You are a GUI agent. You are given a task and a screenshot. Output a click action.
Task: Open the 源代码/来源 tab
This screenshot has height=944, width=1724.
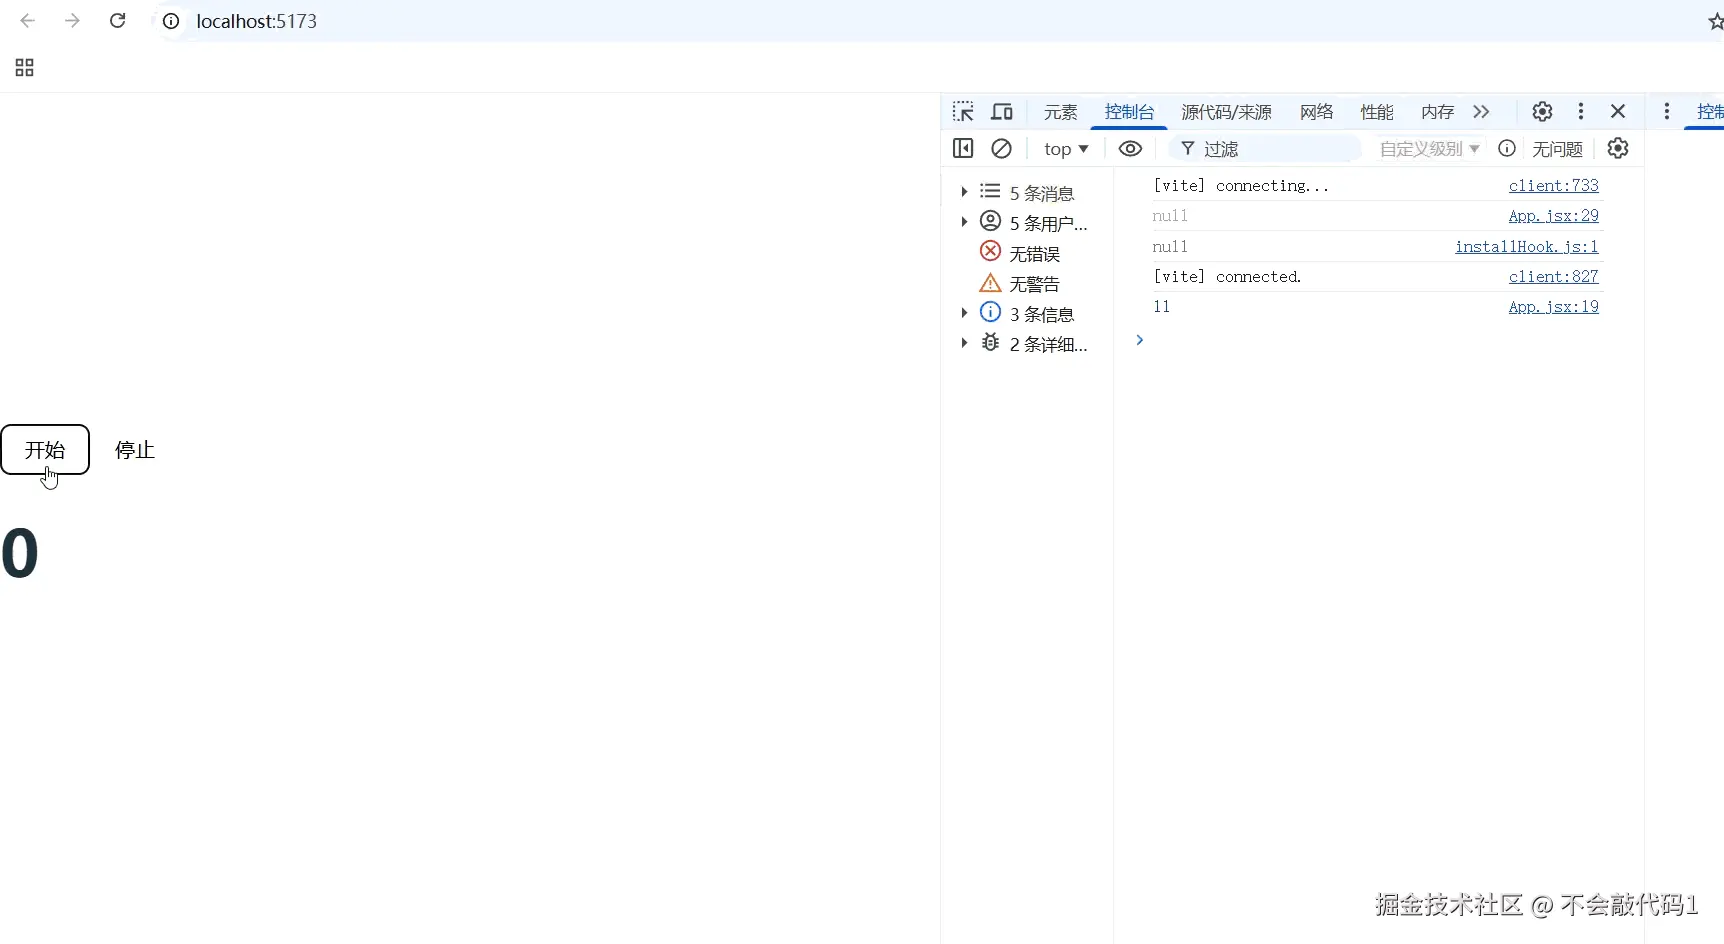pyautogui.click(x=1226, y=112)
